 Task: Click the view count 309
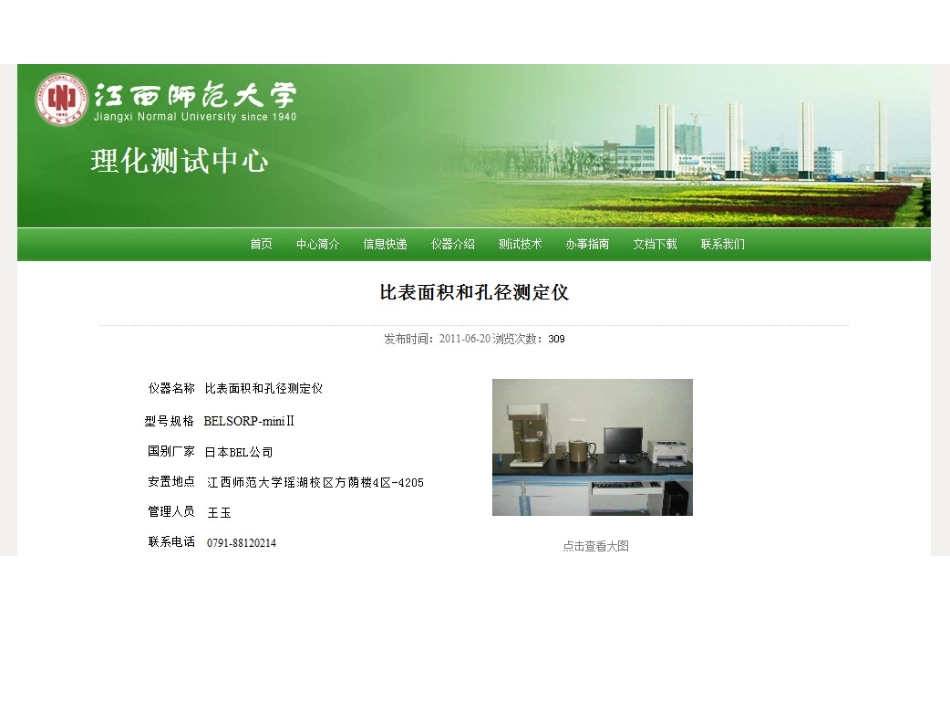point(556,339)
